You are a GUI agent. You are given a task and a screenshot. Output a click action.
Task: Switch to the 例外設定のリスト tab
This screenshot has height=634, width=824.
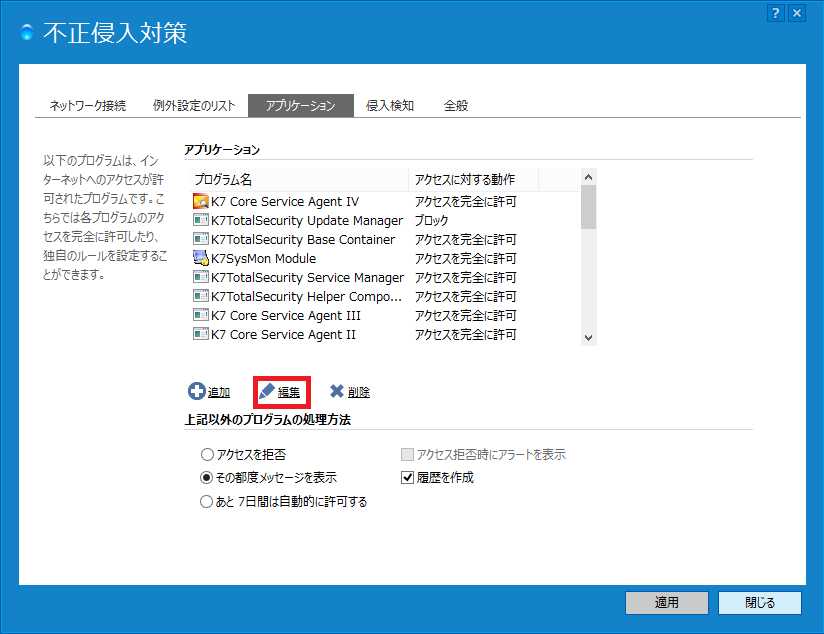[x=194, y=106]
